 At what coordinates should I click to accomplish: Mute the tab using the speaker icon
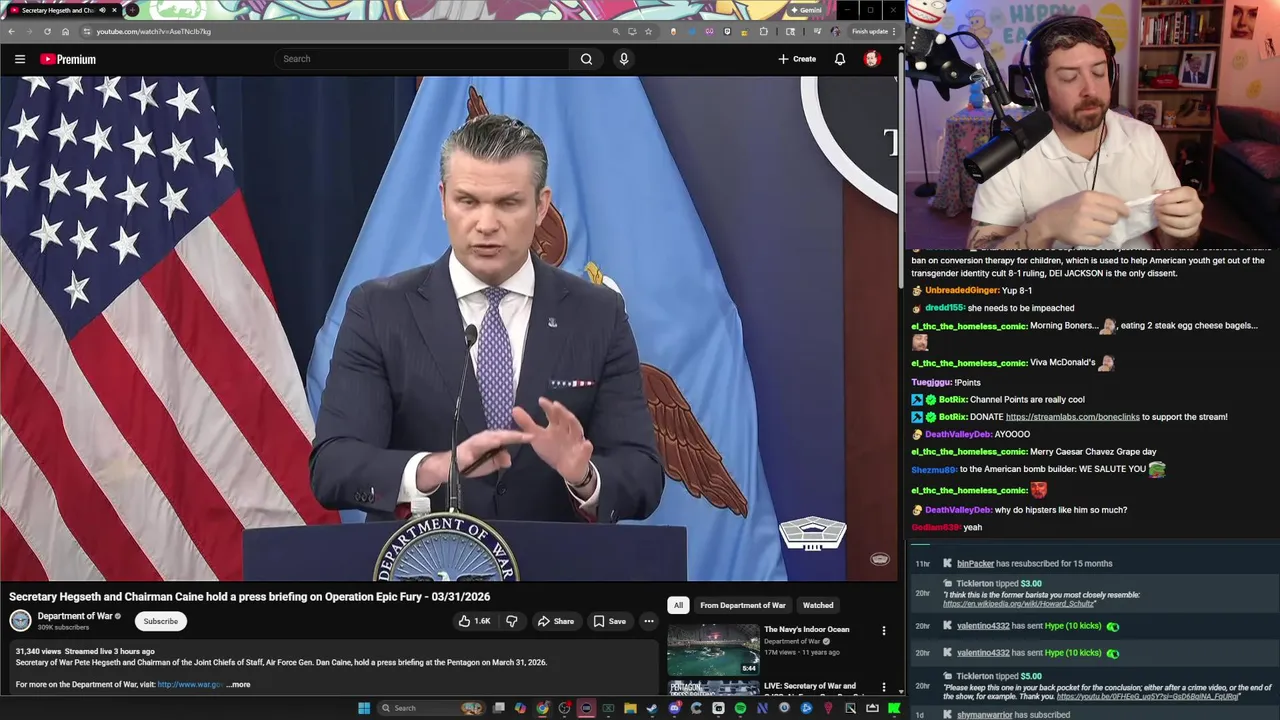pyautogui.click(x=102, y=10)
